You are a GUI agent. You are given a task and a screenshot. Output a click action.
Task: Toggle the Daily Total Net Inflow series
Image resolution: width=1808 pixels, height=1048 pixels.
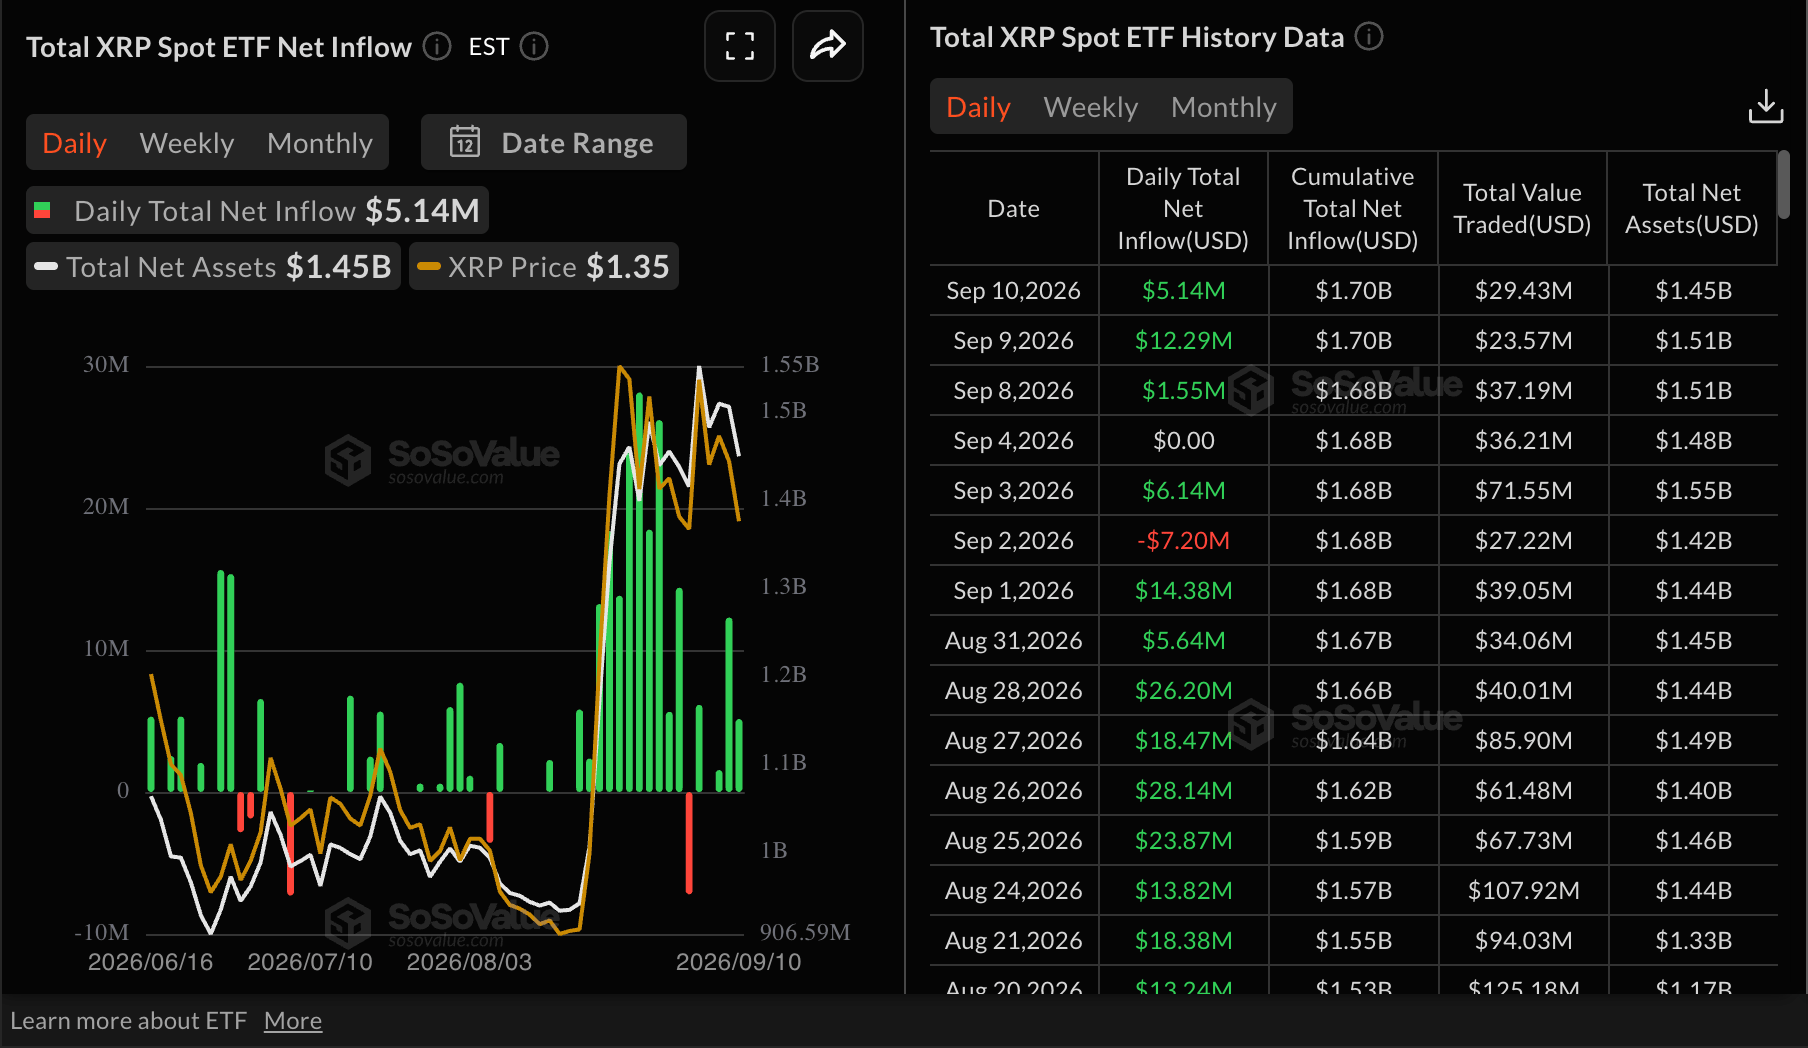258,211
